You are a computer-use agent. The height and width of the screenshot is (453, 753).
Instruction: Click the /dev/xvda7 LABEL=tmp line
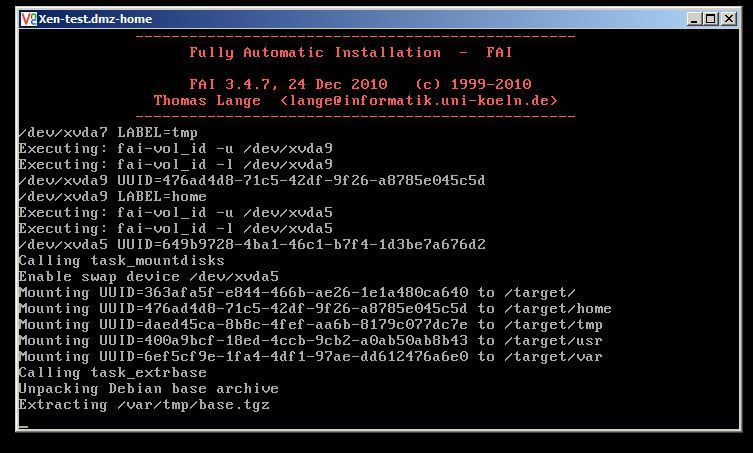[108, 132]
